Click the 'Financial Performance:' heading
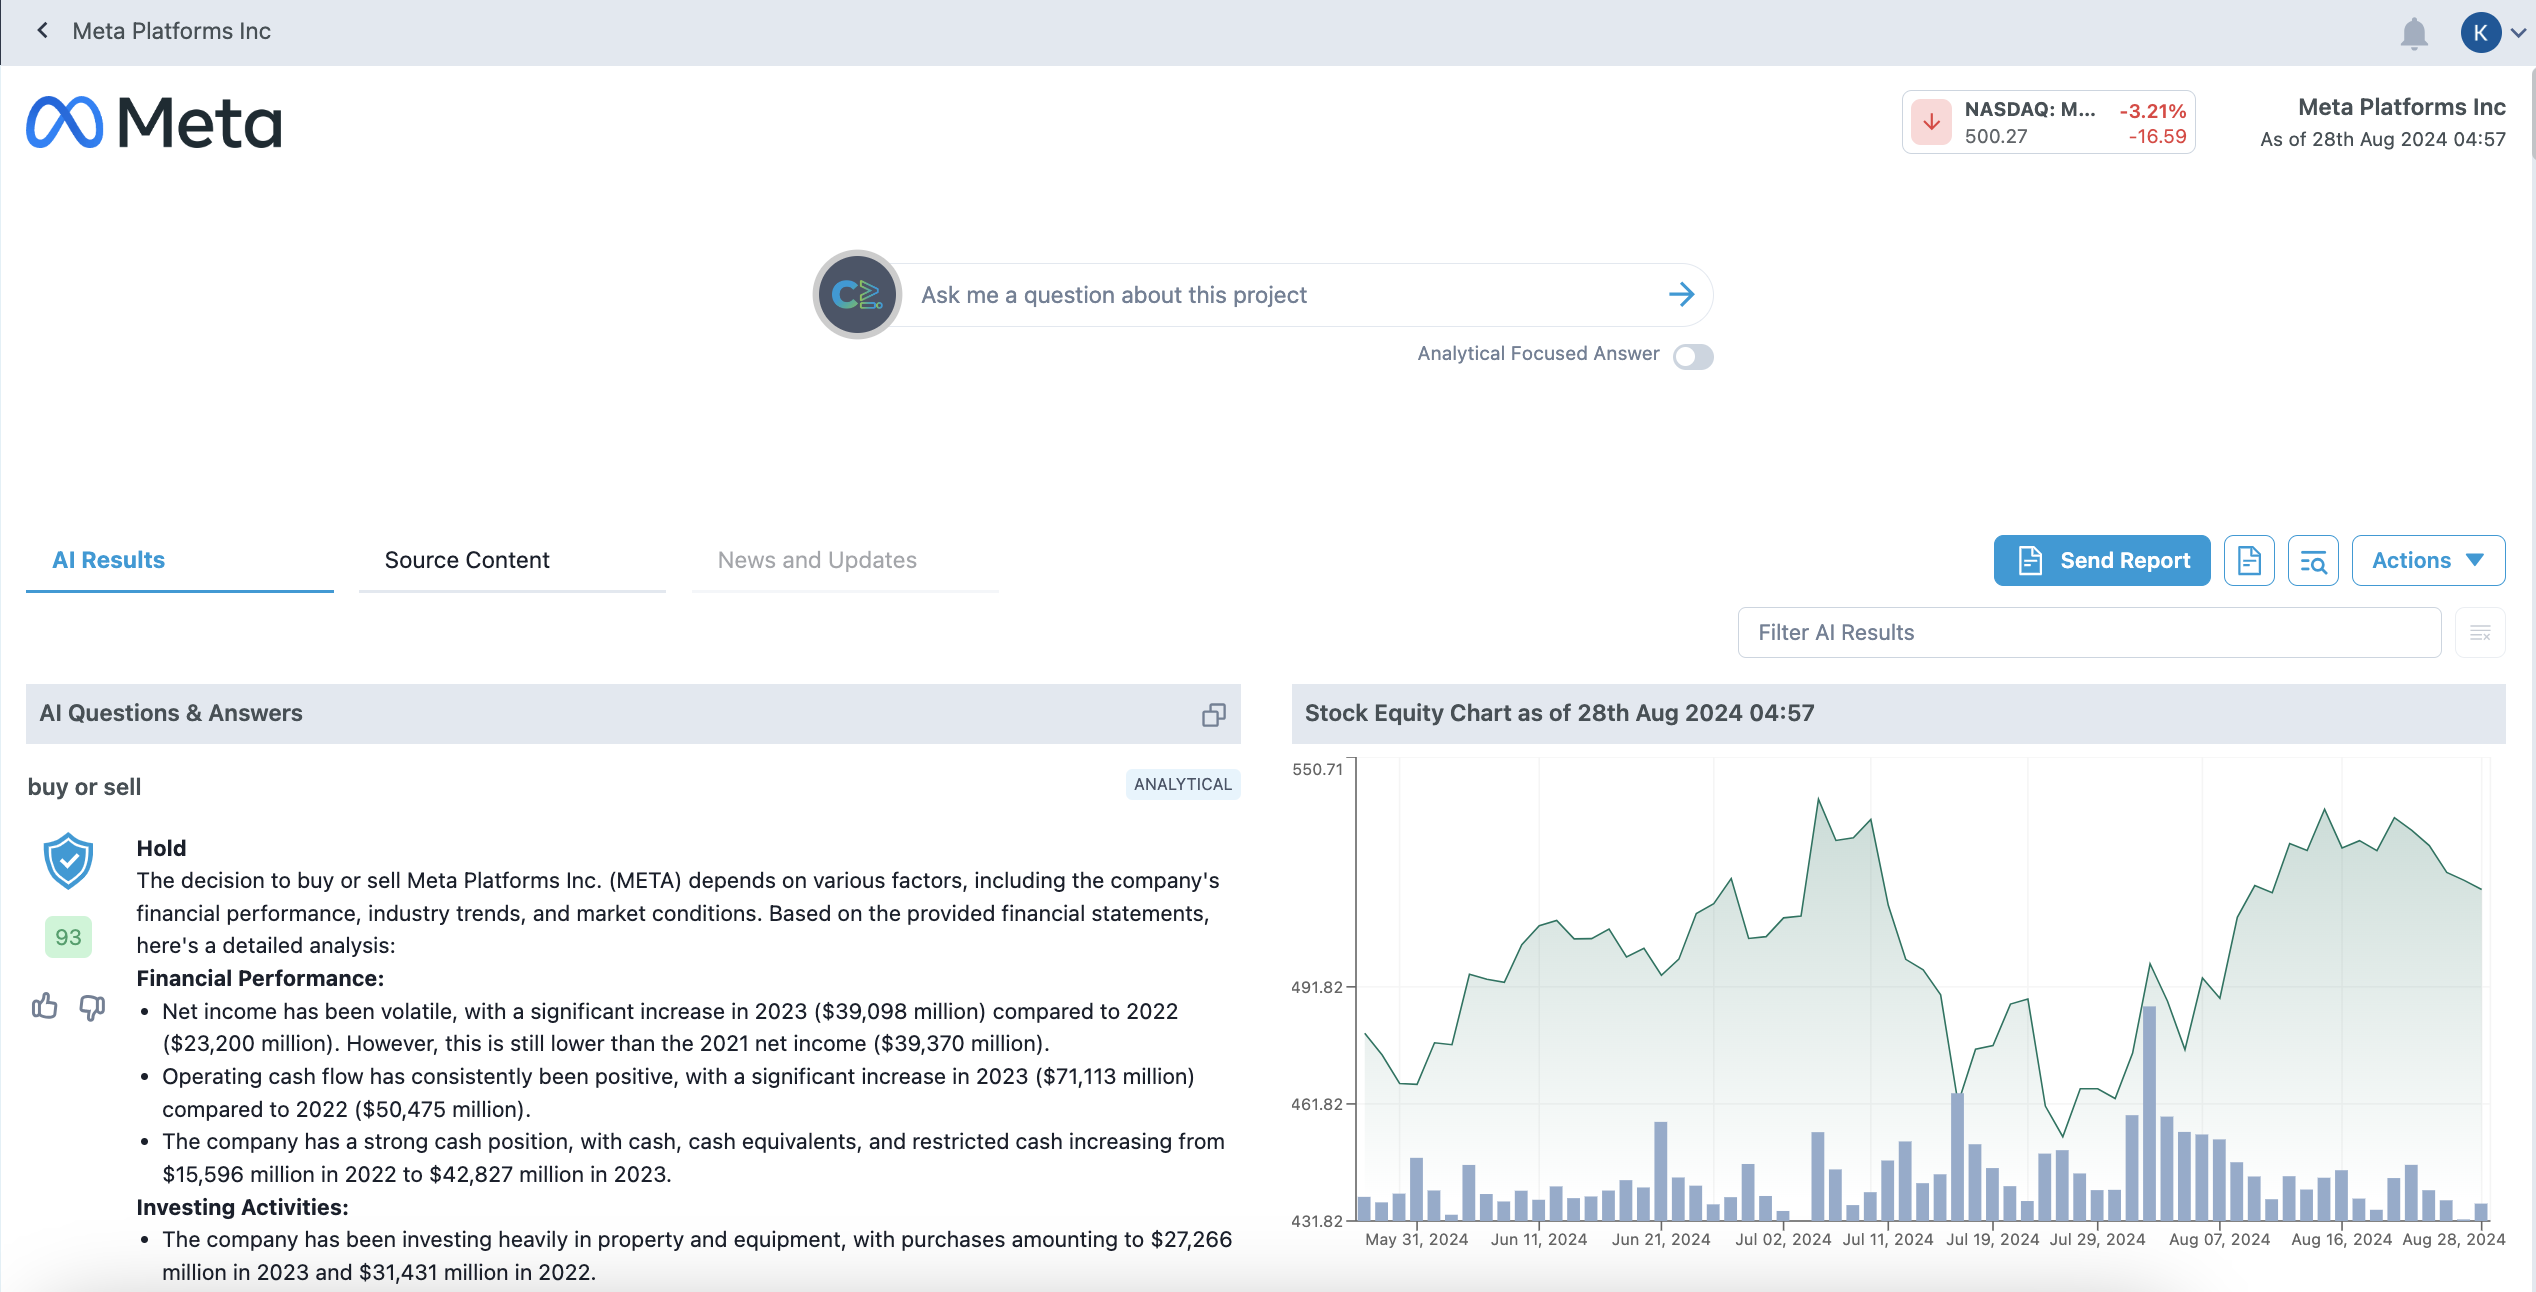This screenshot has width=2536, height=1292. tap(260, 978)
